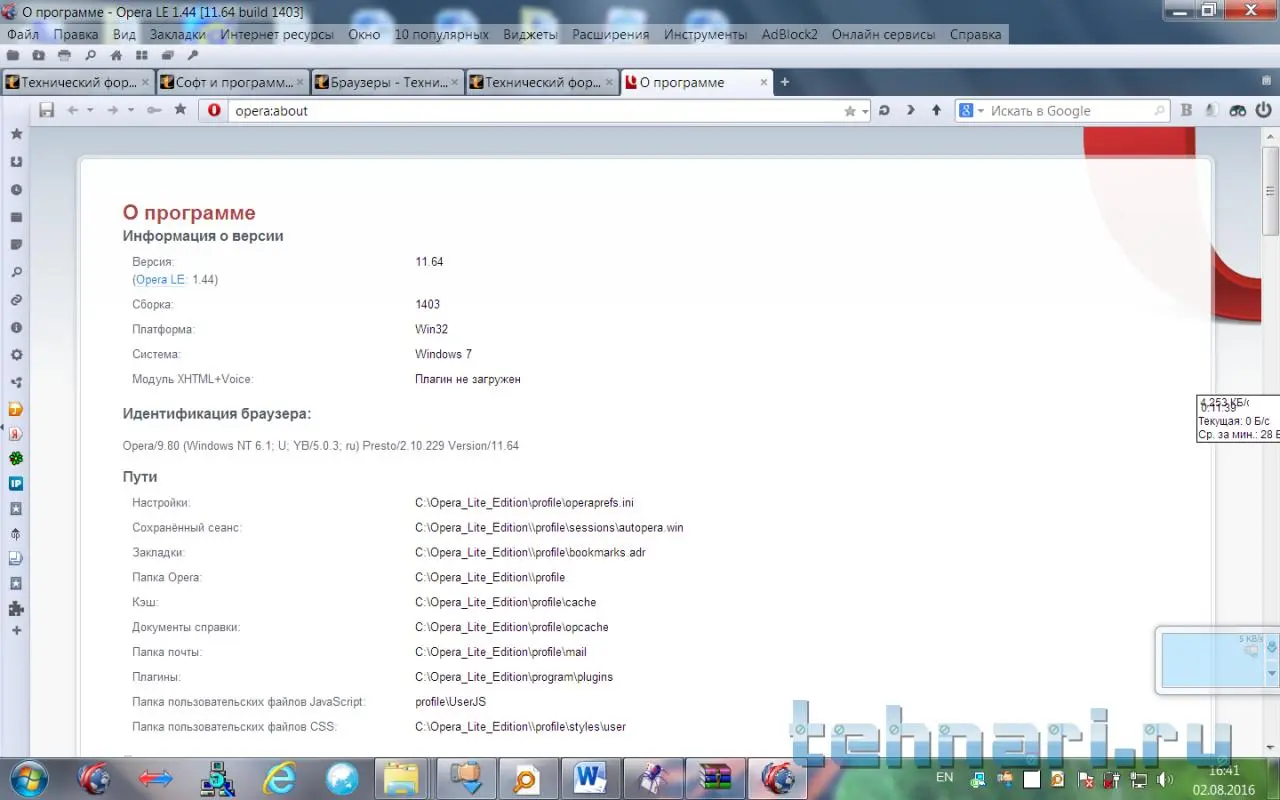Switch to the Софт и программ... tab
The width and height of the screenshot is (1280, 800).
pos(234,82)
